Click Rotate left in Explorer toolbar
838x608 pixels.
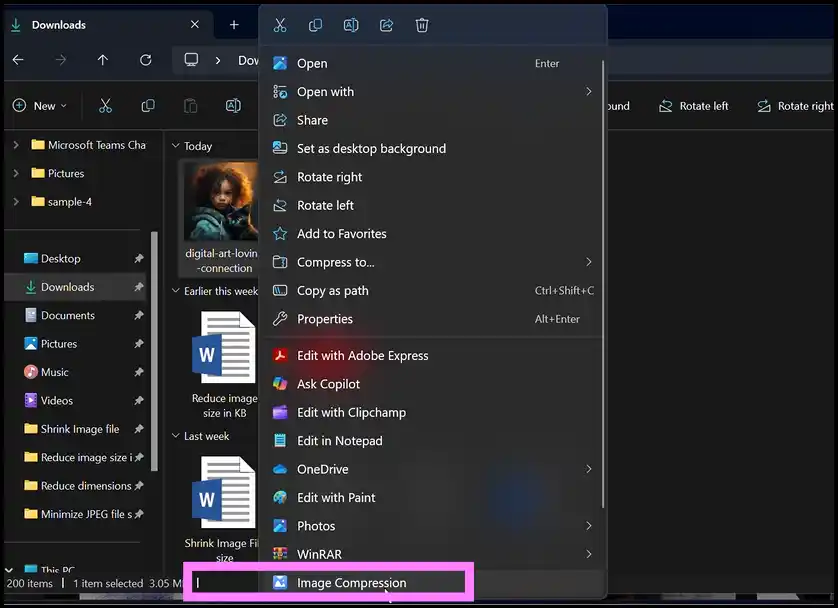pyautogui.click(x=694, y=106)
